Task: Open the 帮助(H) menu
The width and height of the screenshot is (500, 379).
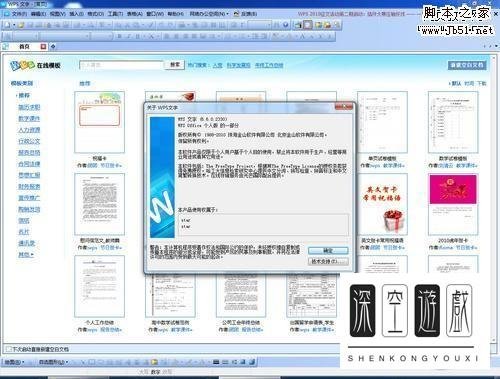Action: point(176,14)
